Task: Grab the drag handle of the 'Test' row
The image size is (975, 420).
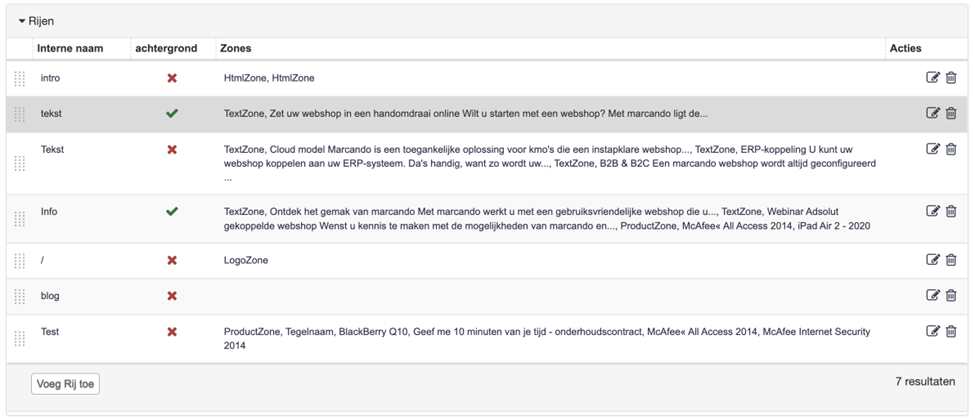Action: 19,338
